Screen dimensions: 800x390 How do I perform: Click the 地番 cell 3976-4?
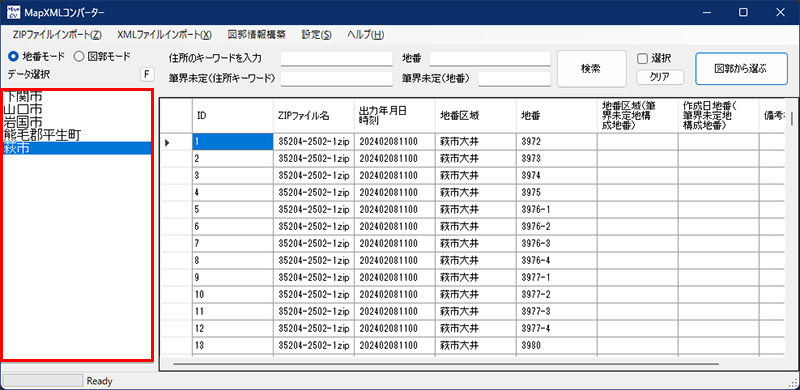click(x=557, y=260)
